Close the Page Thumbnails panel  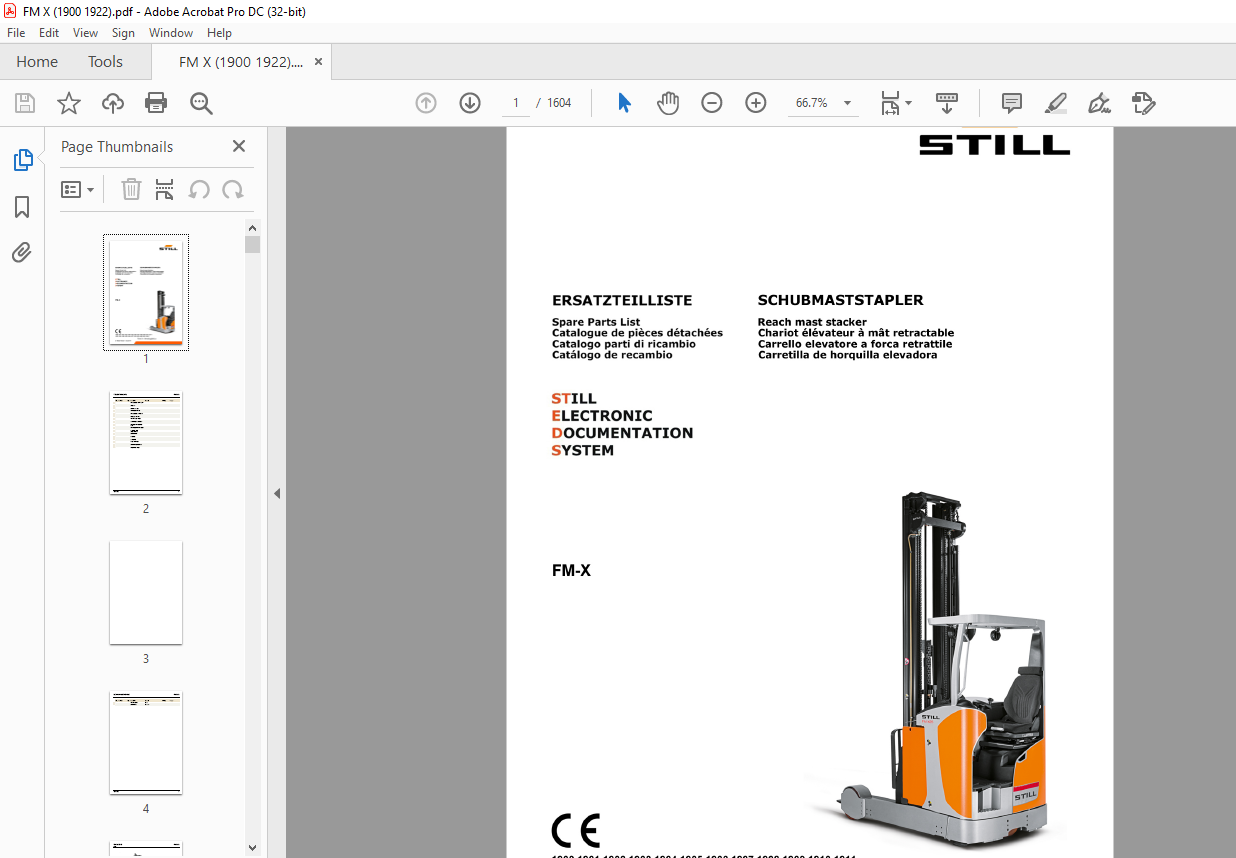pyautogui.click(x=239, y=146)
